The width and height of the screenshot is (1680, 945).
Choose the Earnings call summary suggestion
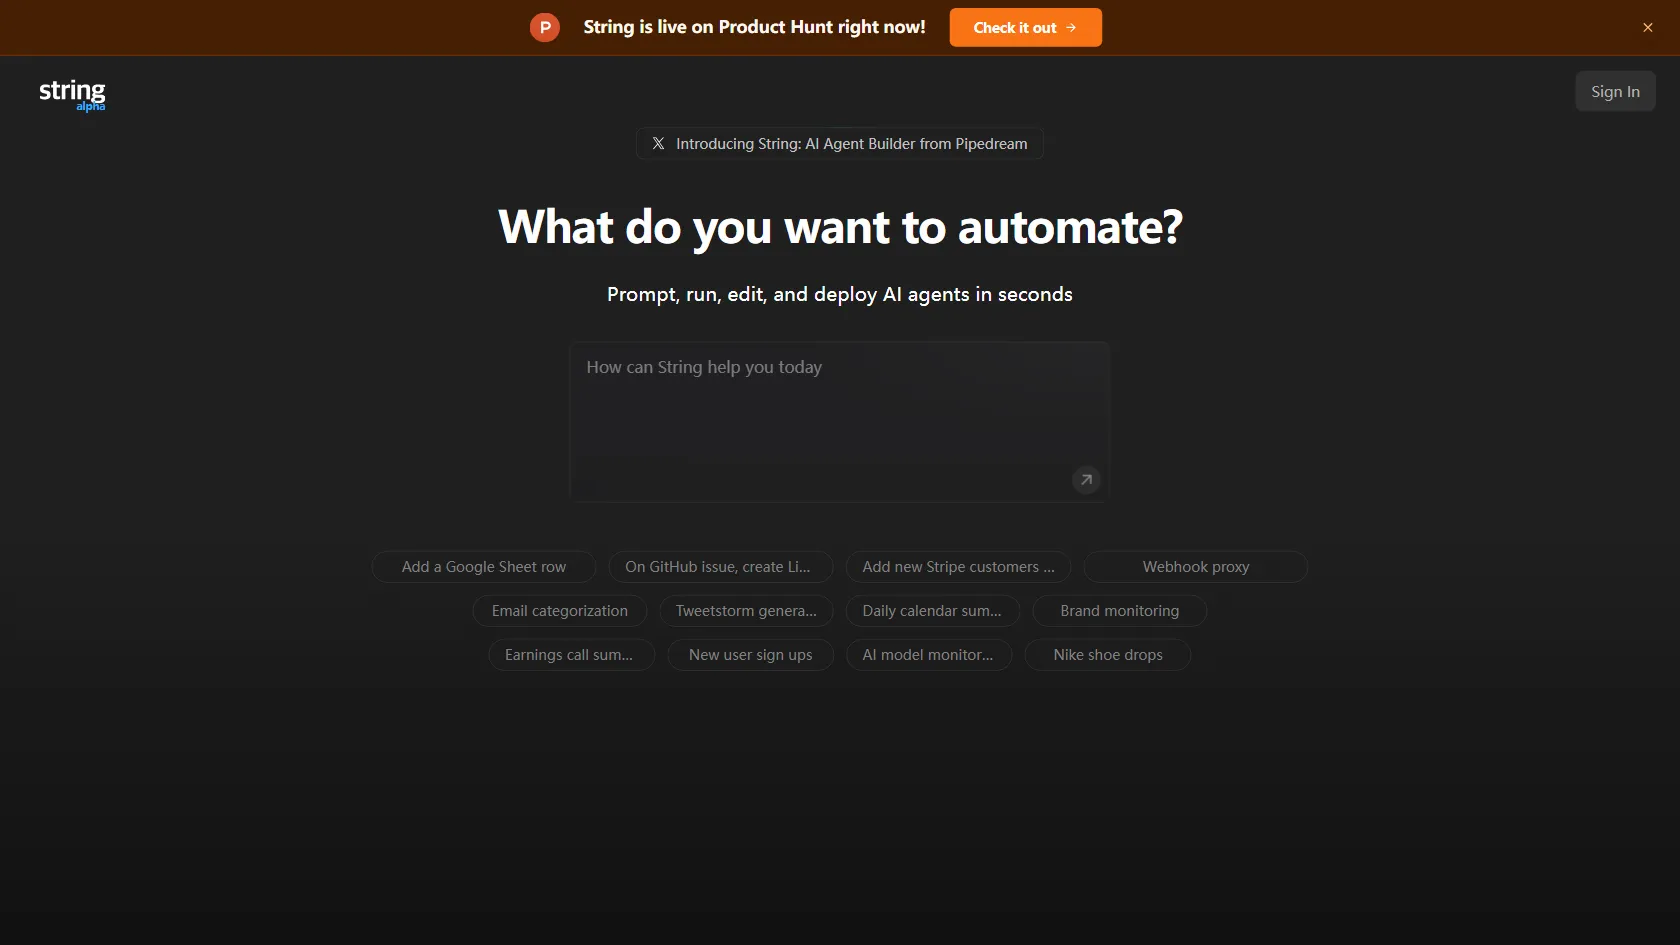coord(572,655)
